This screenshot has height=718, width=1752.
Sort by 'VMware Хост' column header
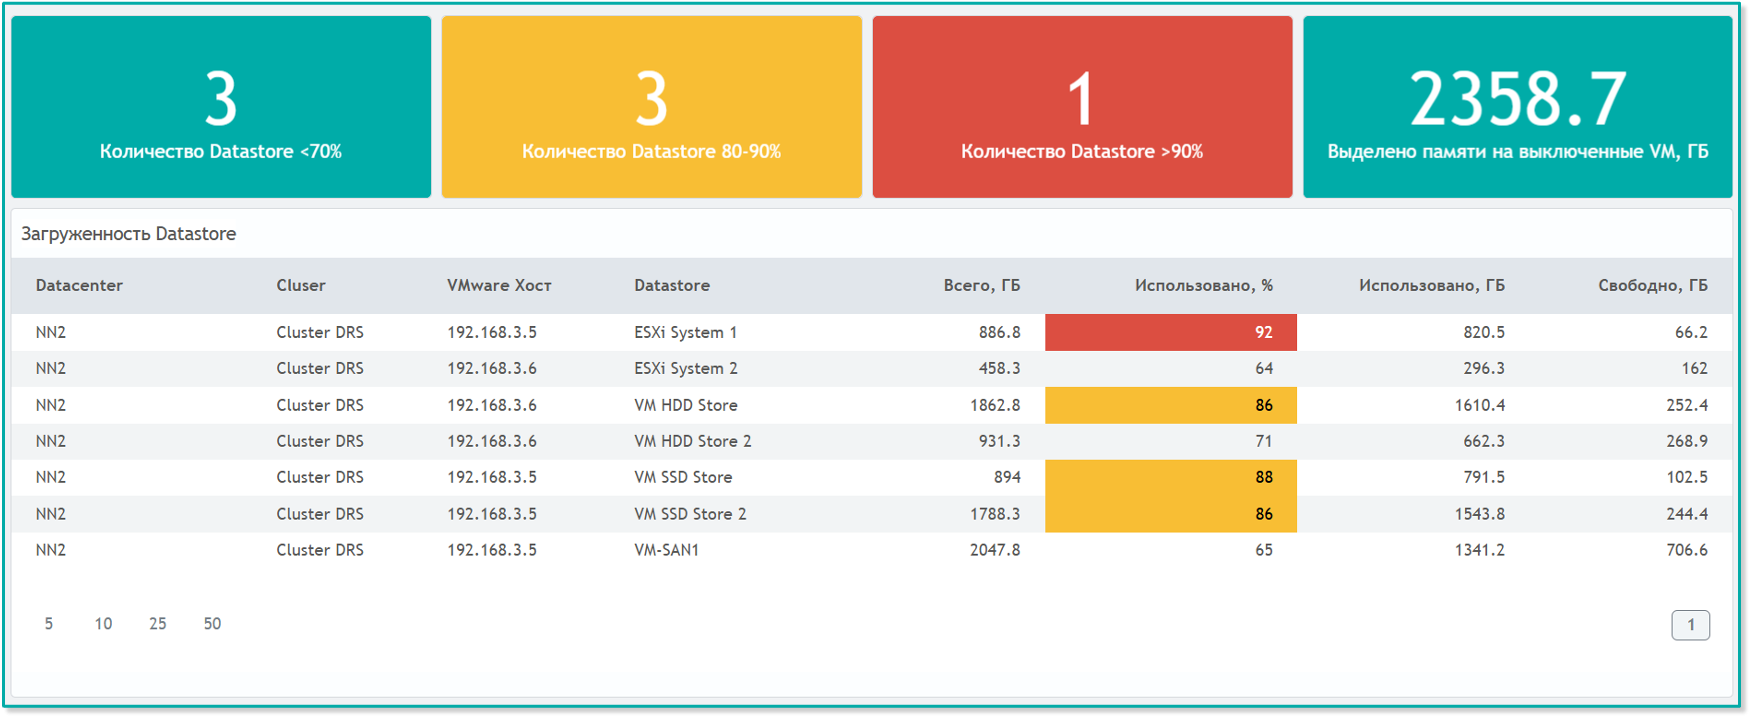(x=499, y=286)
